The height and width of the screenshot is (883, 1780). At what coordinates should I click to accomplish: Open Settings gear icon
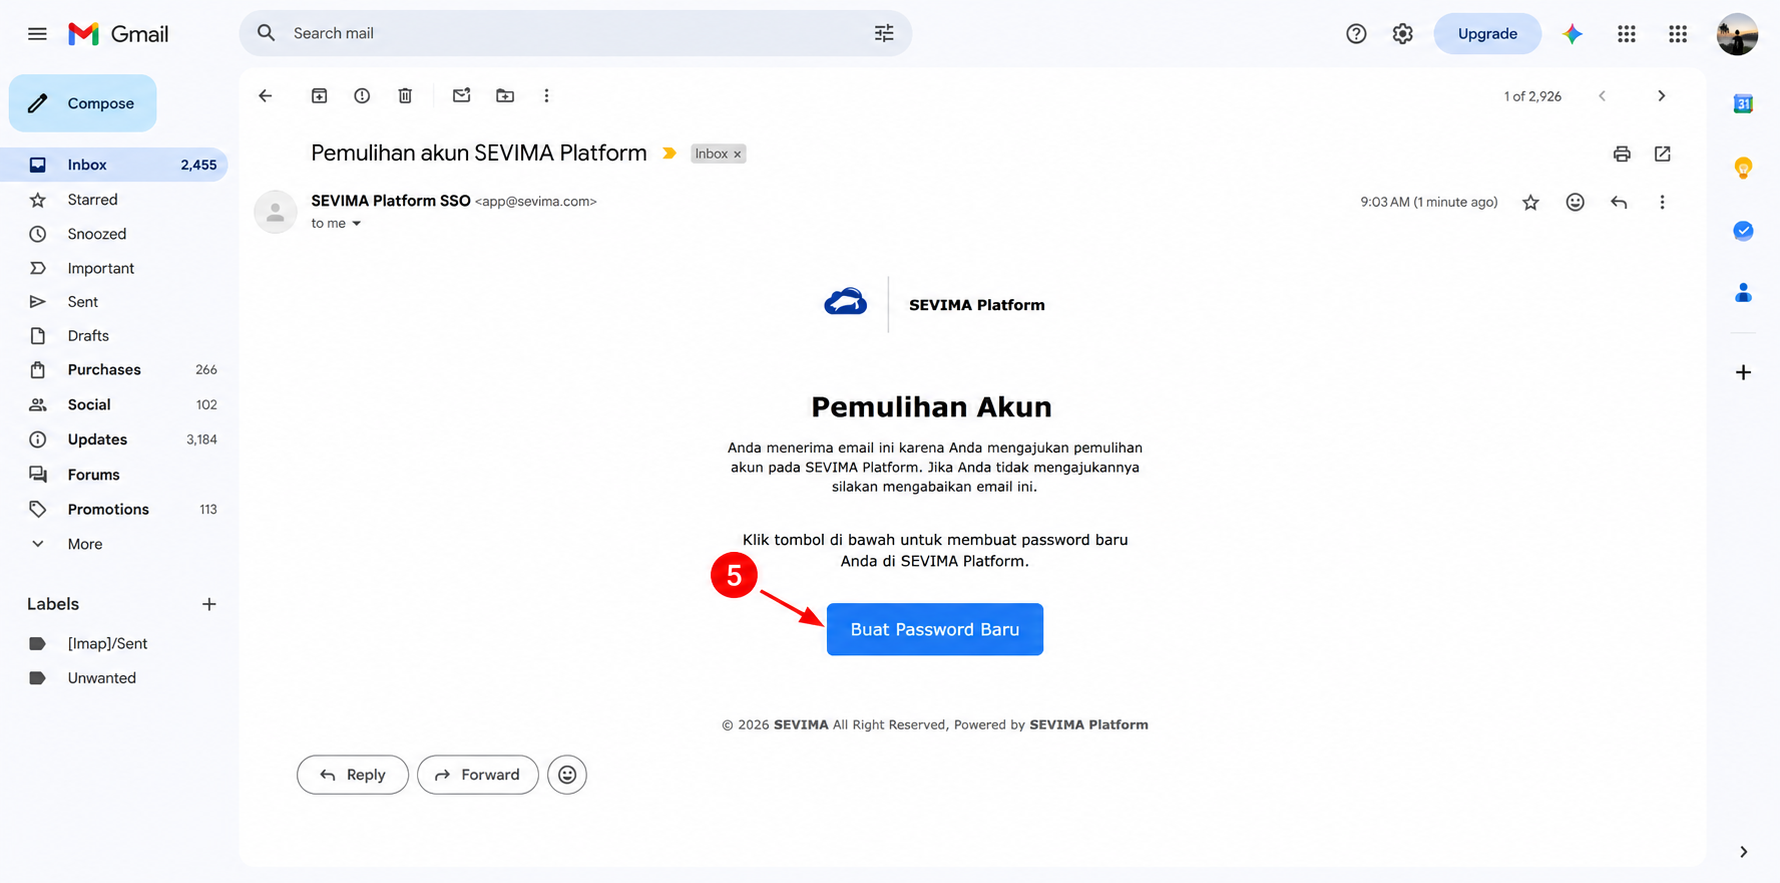pos(1403,34)
